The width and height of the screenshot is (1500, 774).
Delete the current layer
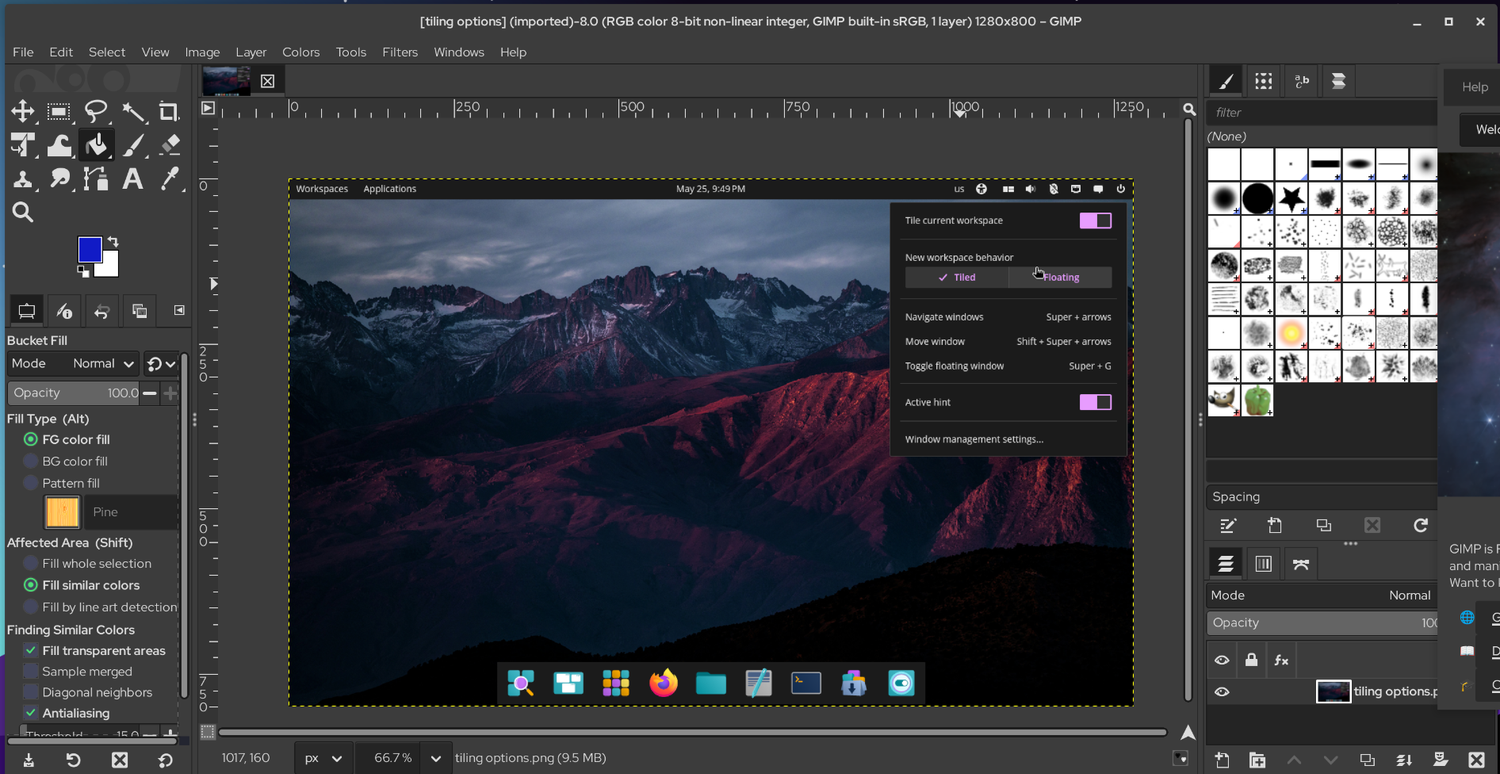point(1476,760)
